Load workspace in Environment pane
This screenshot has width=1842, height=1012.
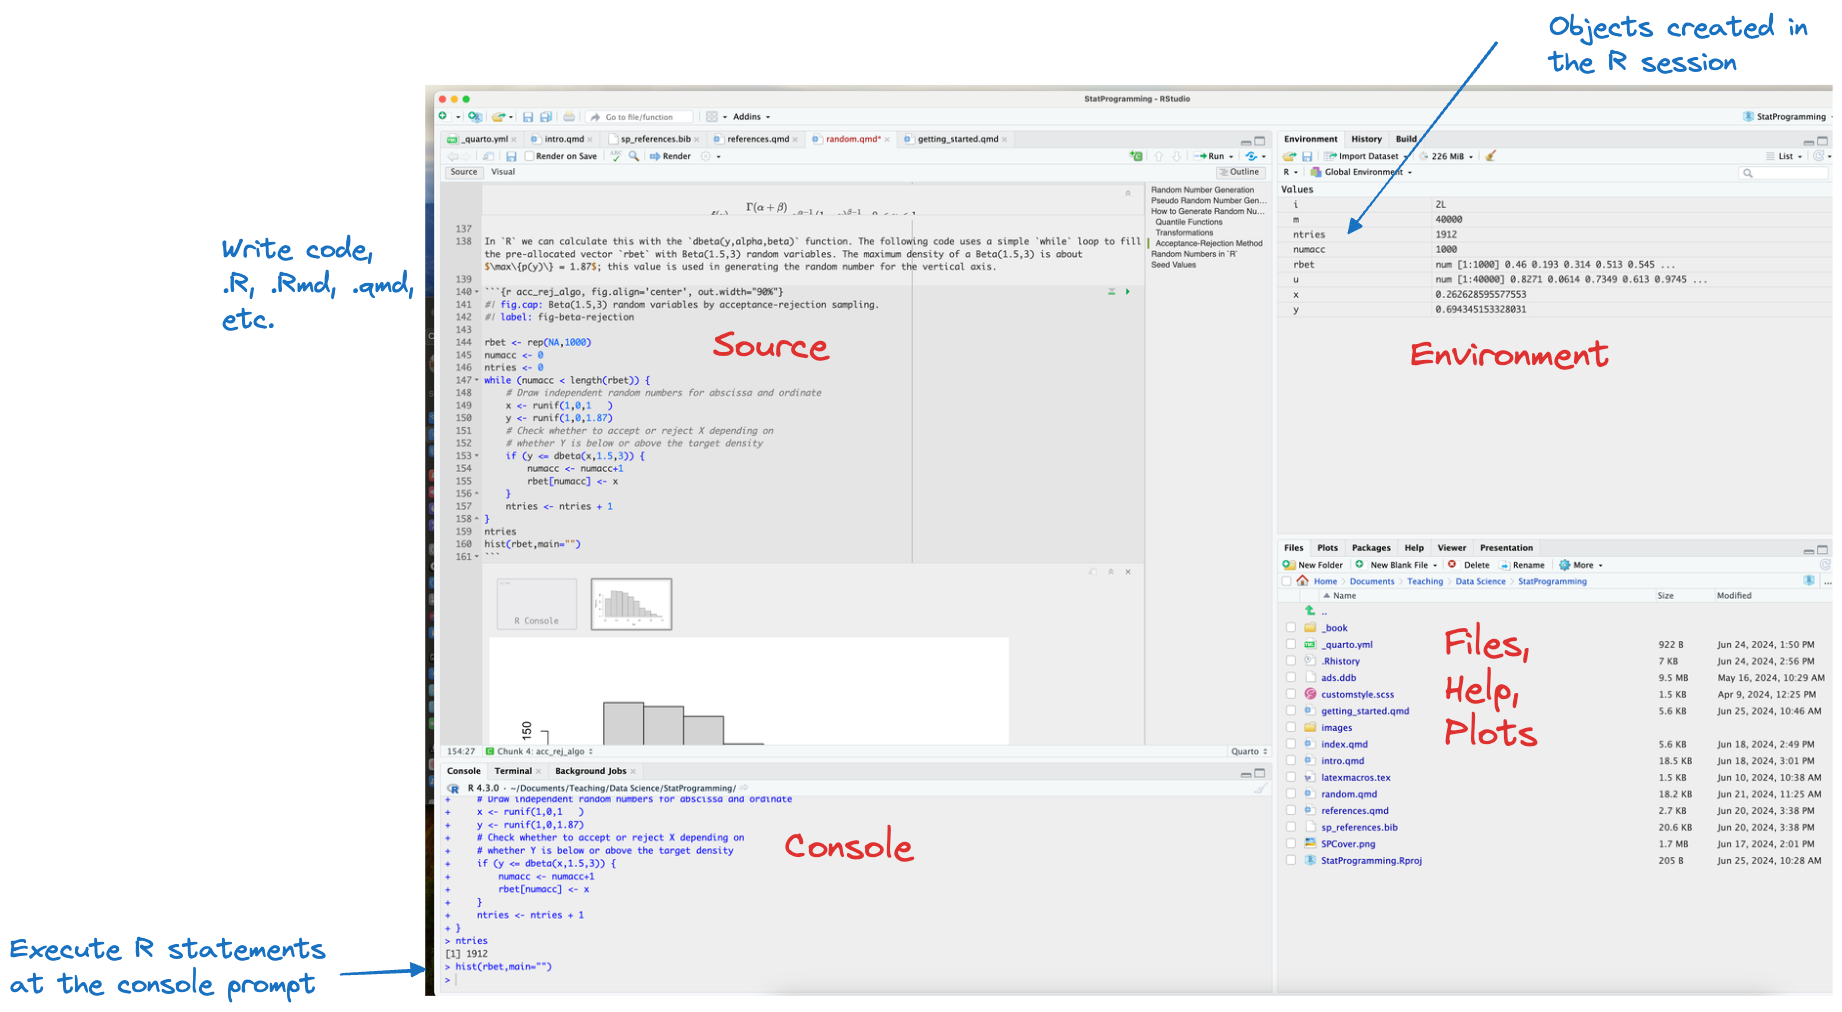(x=1290, y=156)
